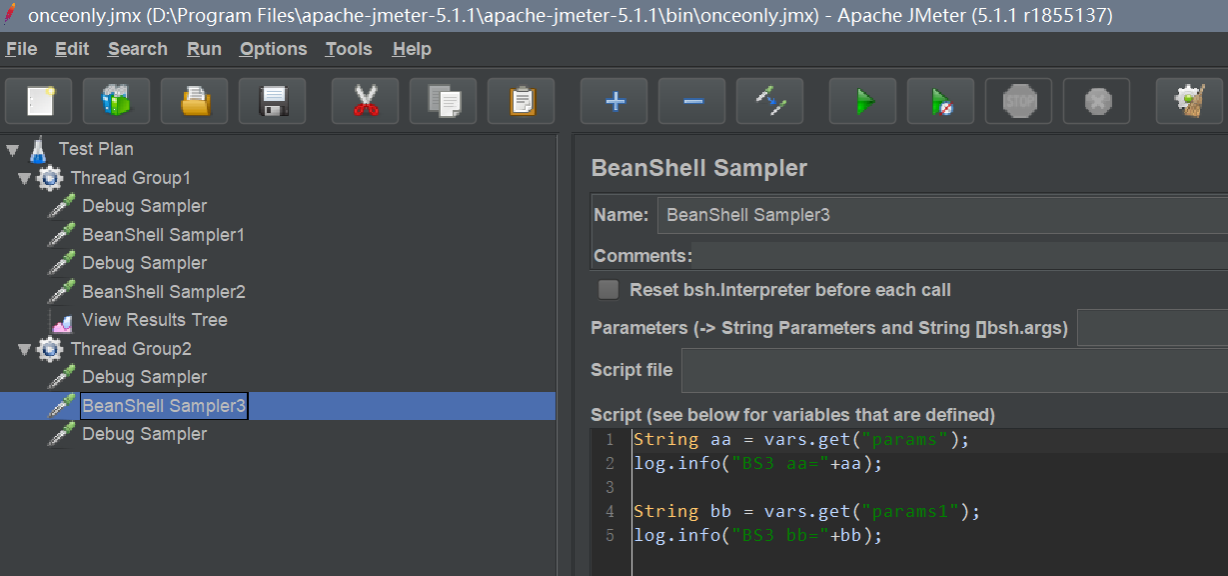The height and width of the screenshot is (576, 1228).
Task: Start the test with green play icon
Action: pos(862,101)
